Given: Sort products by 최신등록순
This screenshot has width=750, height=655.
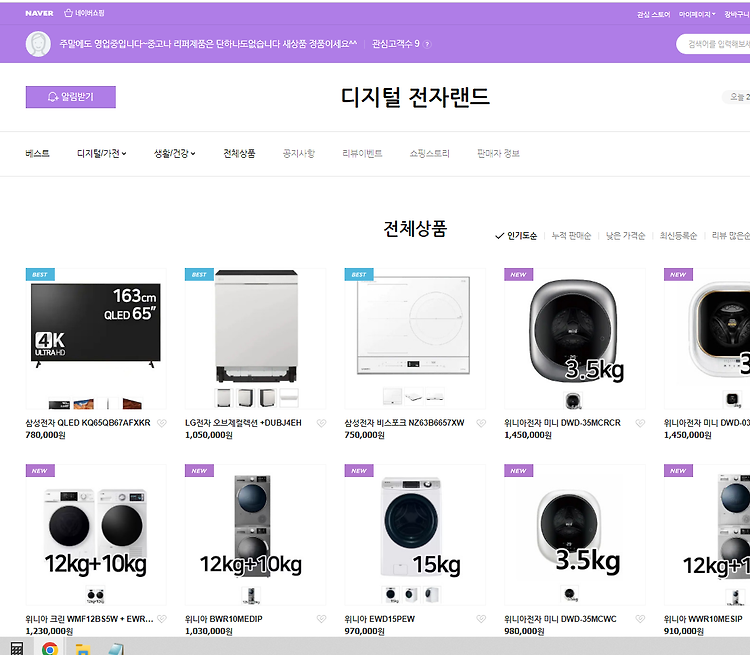Looking at the screenshot, I should [678, 236].
